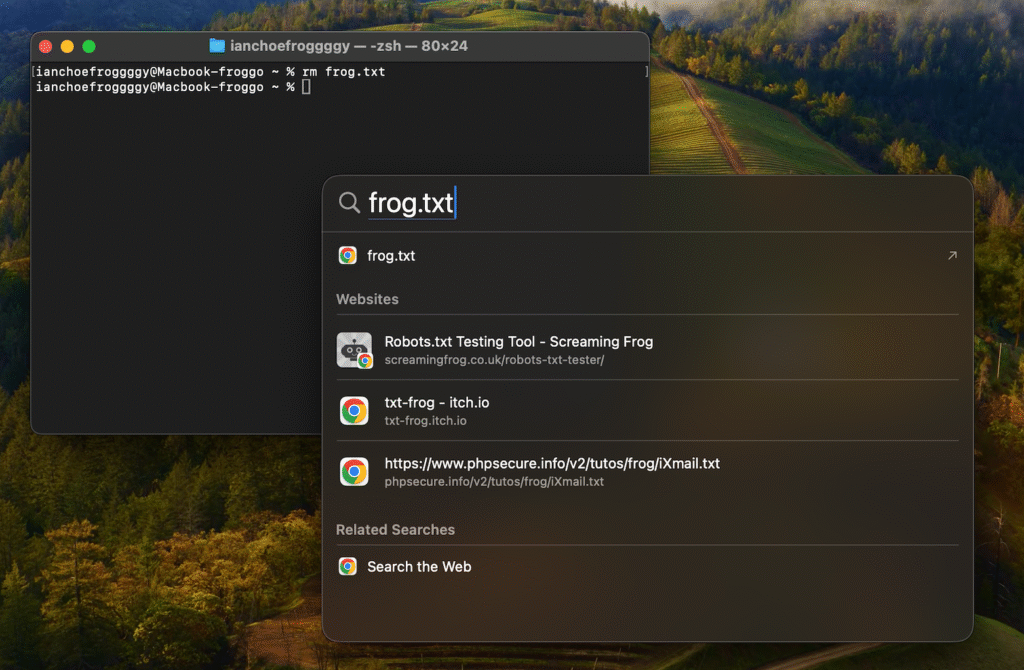This screenshot has width=1024, height=670.
Task: Click the robot icon for Robots.txt Testing Tool
Action: point(354,350)
